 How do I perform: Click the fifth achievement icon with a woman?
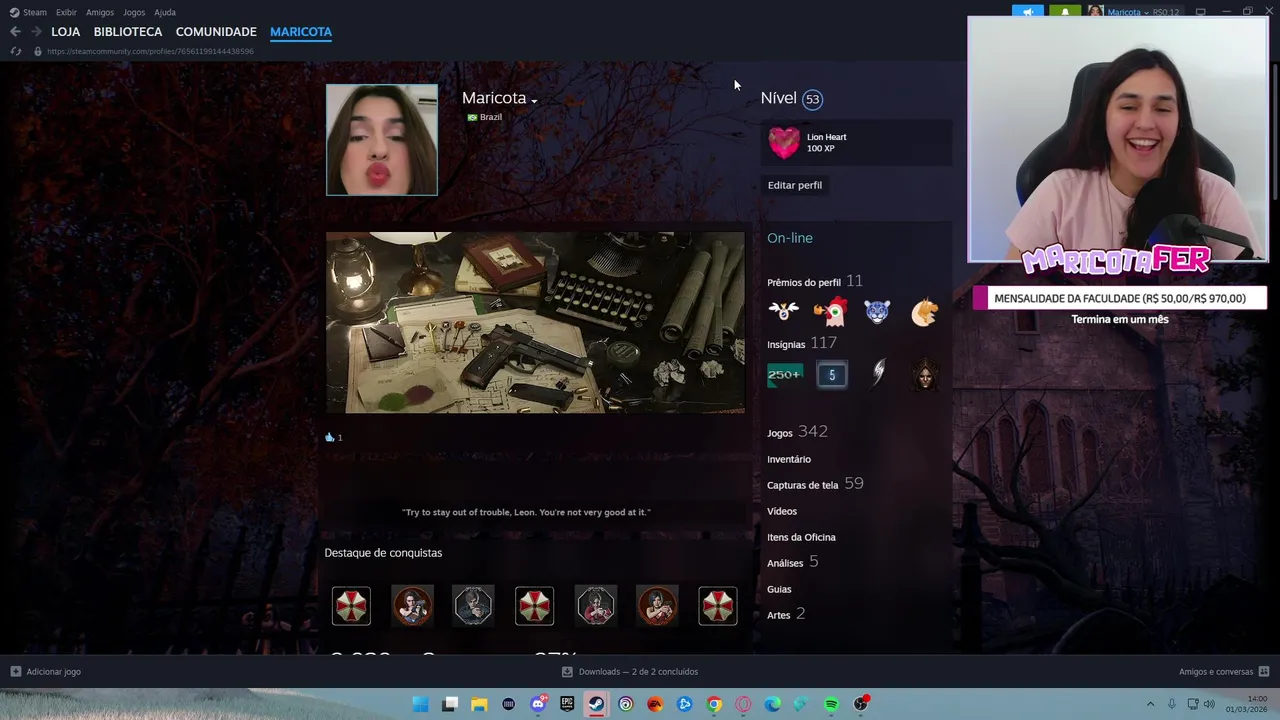(595, 606)
